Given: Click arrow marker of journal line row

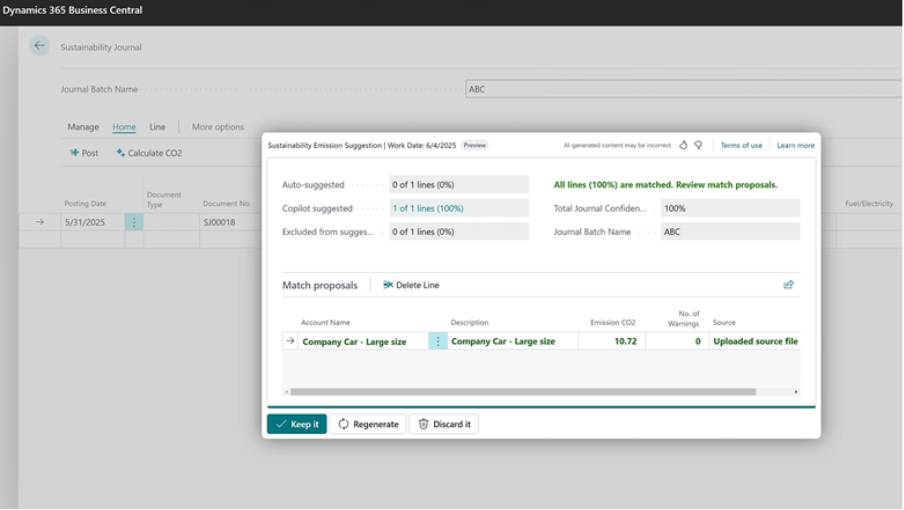Looking at the screenshot, I should pos(40,222).
